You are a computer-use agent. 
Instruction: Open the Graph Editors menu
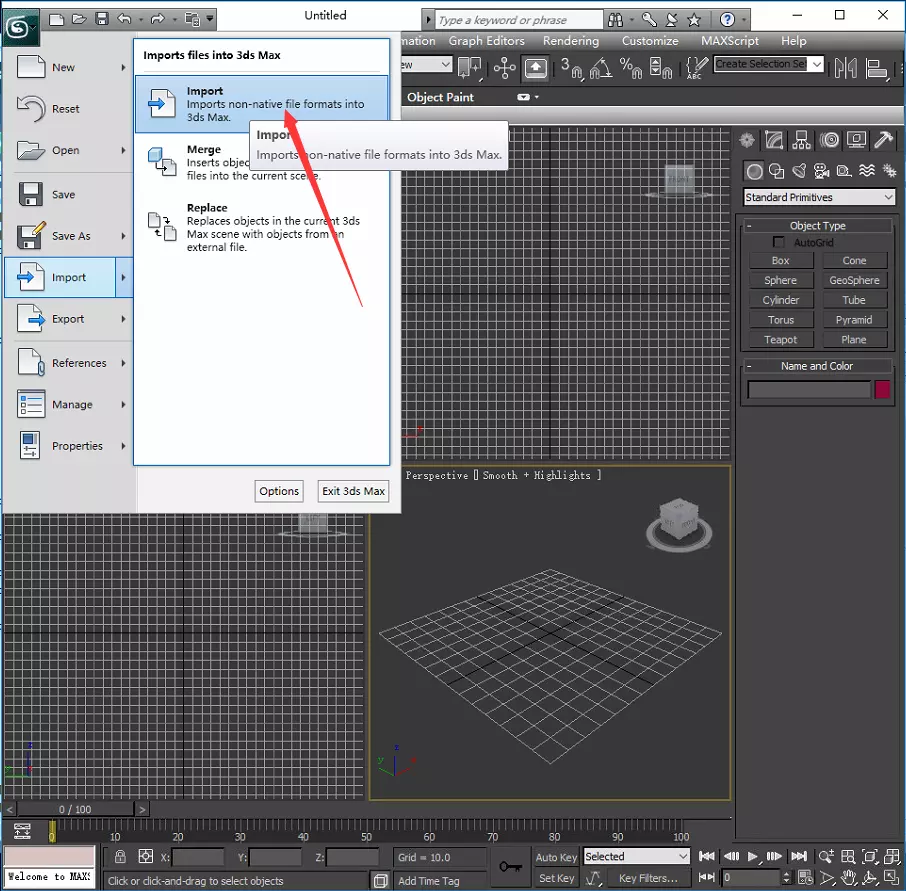coord(487,40)
